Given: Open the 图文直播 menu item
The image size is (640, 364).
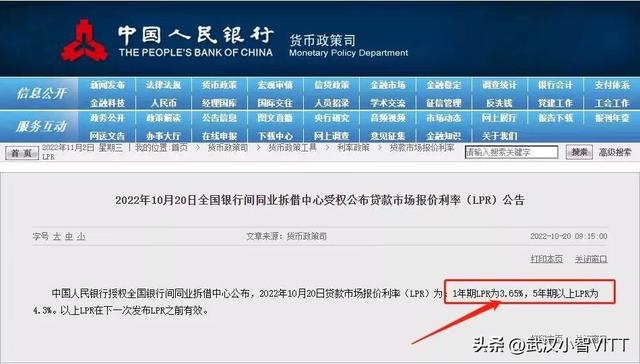Looking at the screenshot, I should pyautogui.click(x=275, y=118).
